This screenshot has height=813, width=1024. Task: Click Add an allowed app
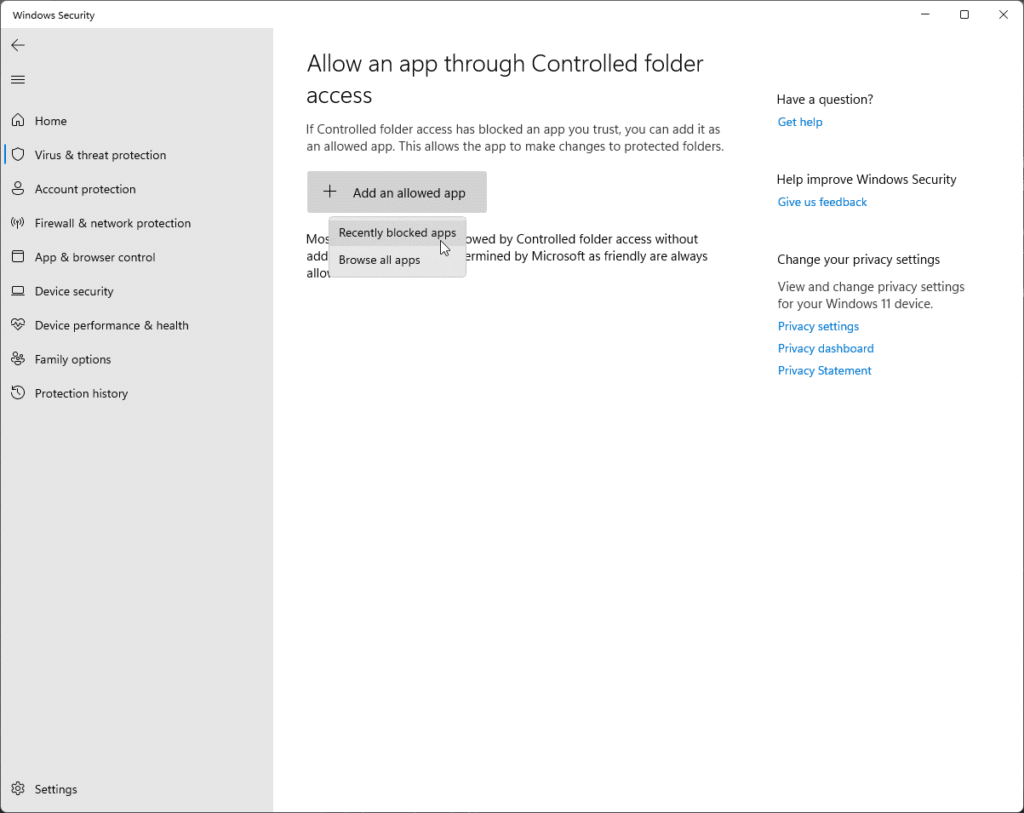(396, 192)
